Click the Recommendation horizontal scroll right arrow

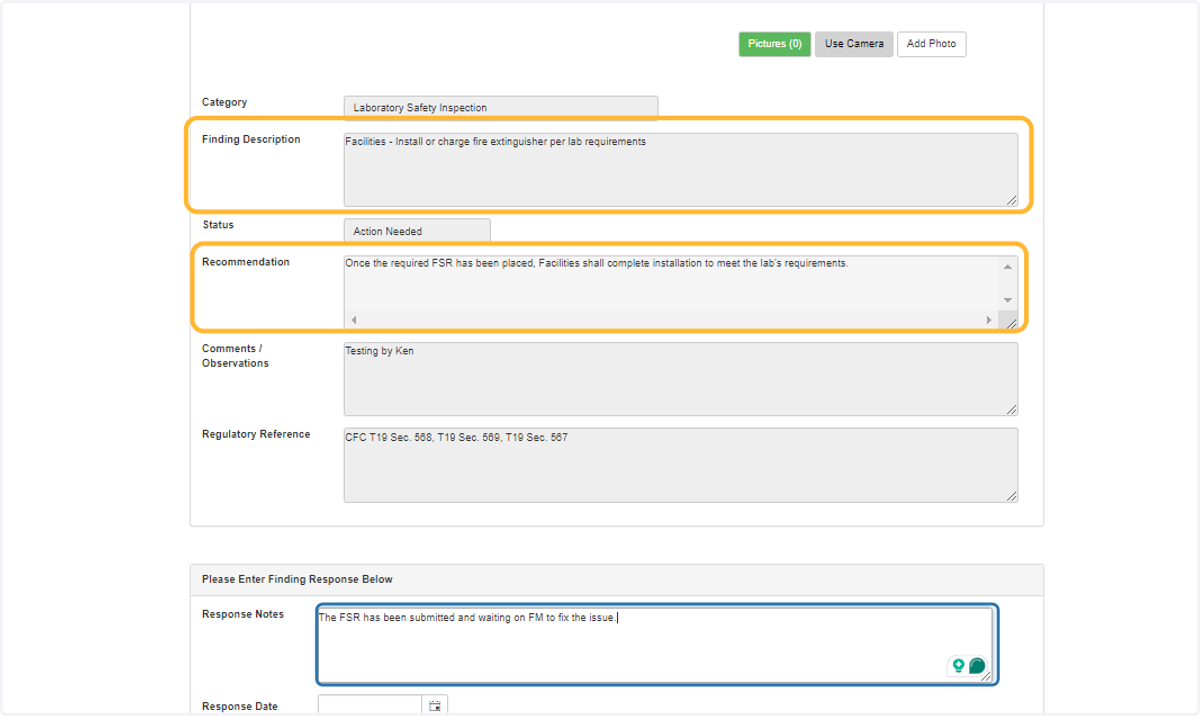point(989,320)
